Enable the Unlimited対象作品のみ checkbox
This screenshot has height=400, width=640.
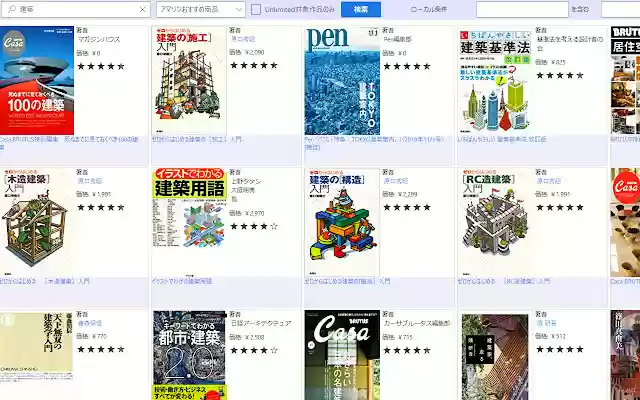point(256,9)
